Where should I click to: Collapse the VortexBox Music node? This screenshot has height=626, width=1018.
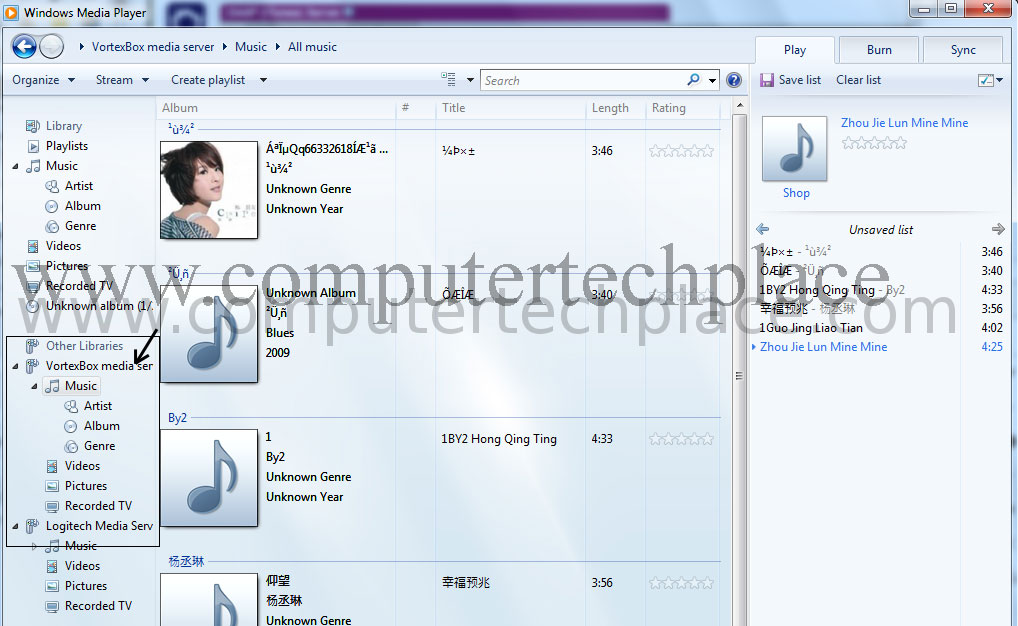[x=34, y=386]
